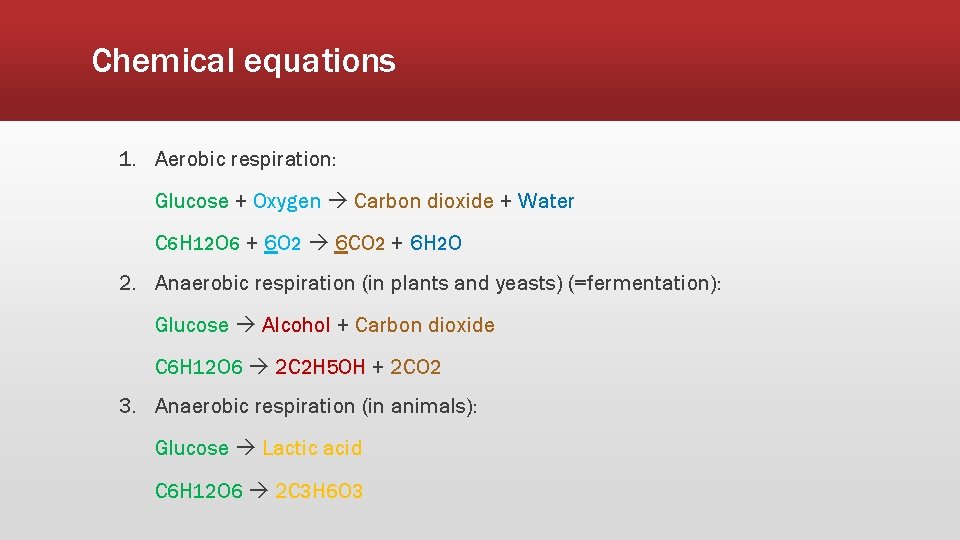Select the Anaerobic respiration in plants heading
Image resolution: width=960 pixels, height=540 pixels.
pos(438,283)
